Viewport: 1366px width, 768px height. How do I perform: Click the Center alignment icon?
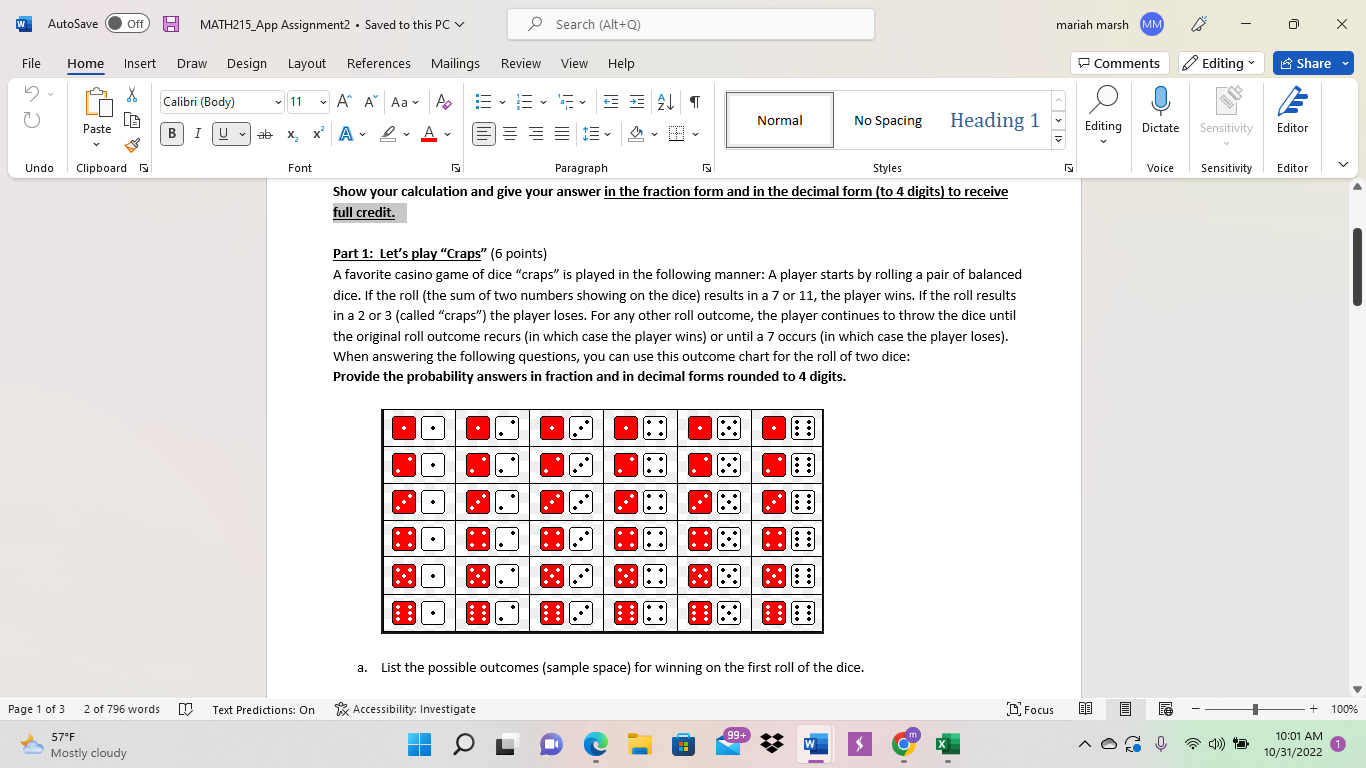click(510, 133)
